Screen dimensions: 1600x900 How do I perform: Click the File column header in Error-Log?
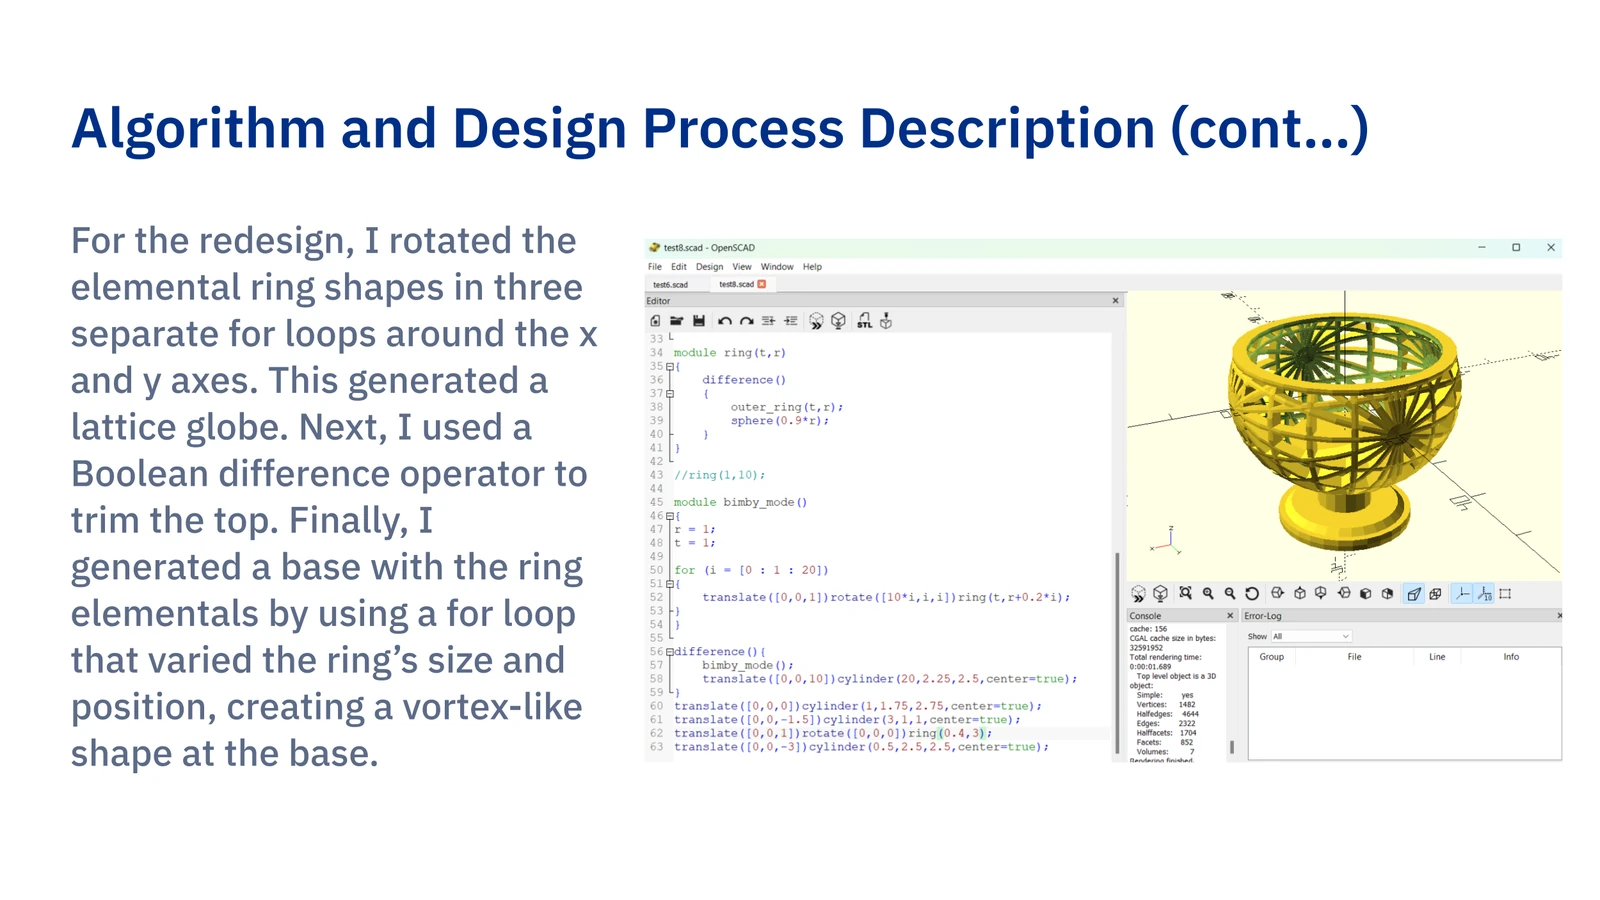1355,657
